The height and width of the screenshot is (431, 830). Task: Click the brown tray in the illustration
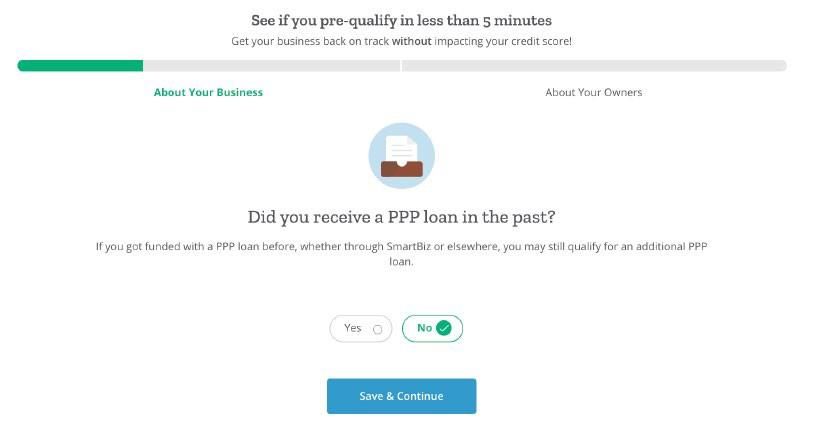click(x=402, y=169)
